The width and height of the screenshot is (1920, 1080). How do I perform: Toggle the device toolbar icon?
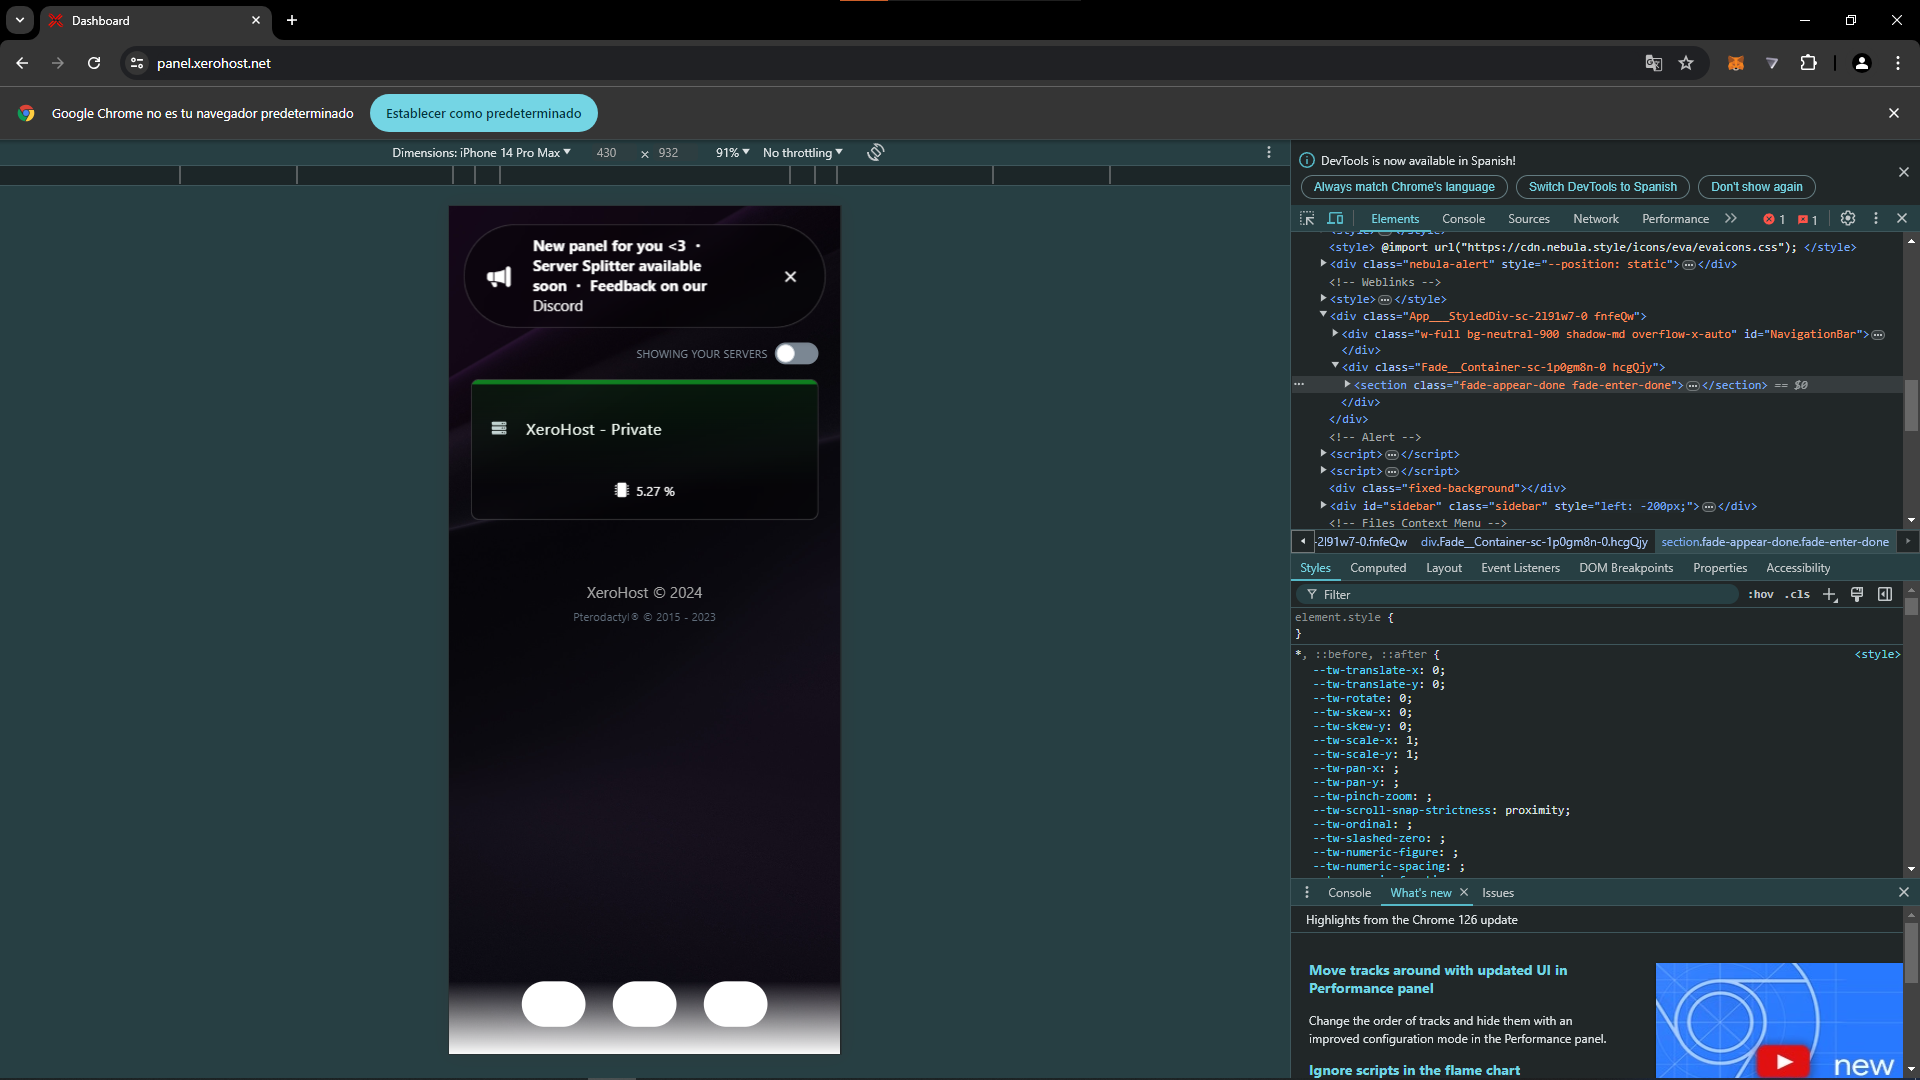pyautogui.click(x=1335, y=218)
